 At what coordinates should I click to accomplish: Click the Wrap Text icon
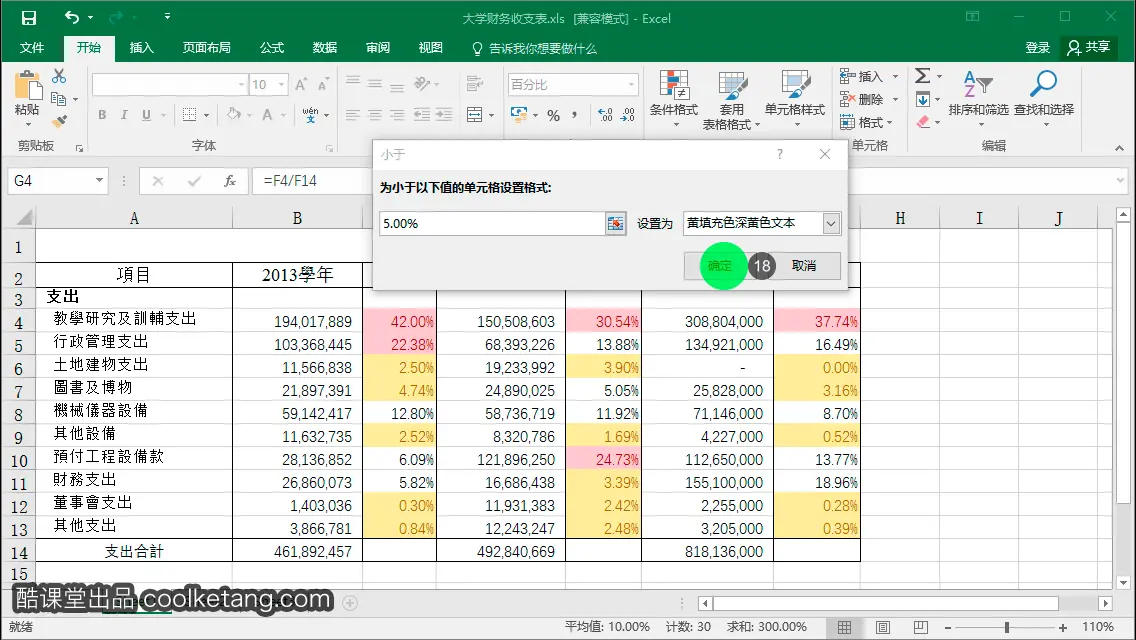click(x=475, y=84)
